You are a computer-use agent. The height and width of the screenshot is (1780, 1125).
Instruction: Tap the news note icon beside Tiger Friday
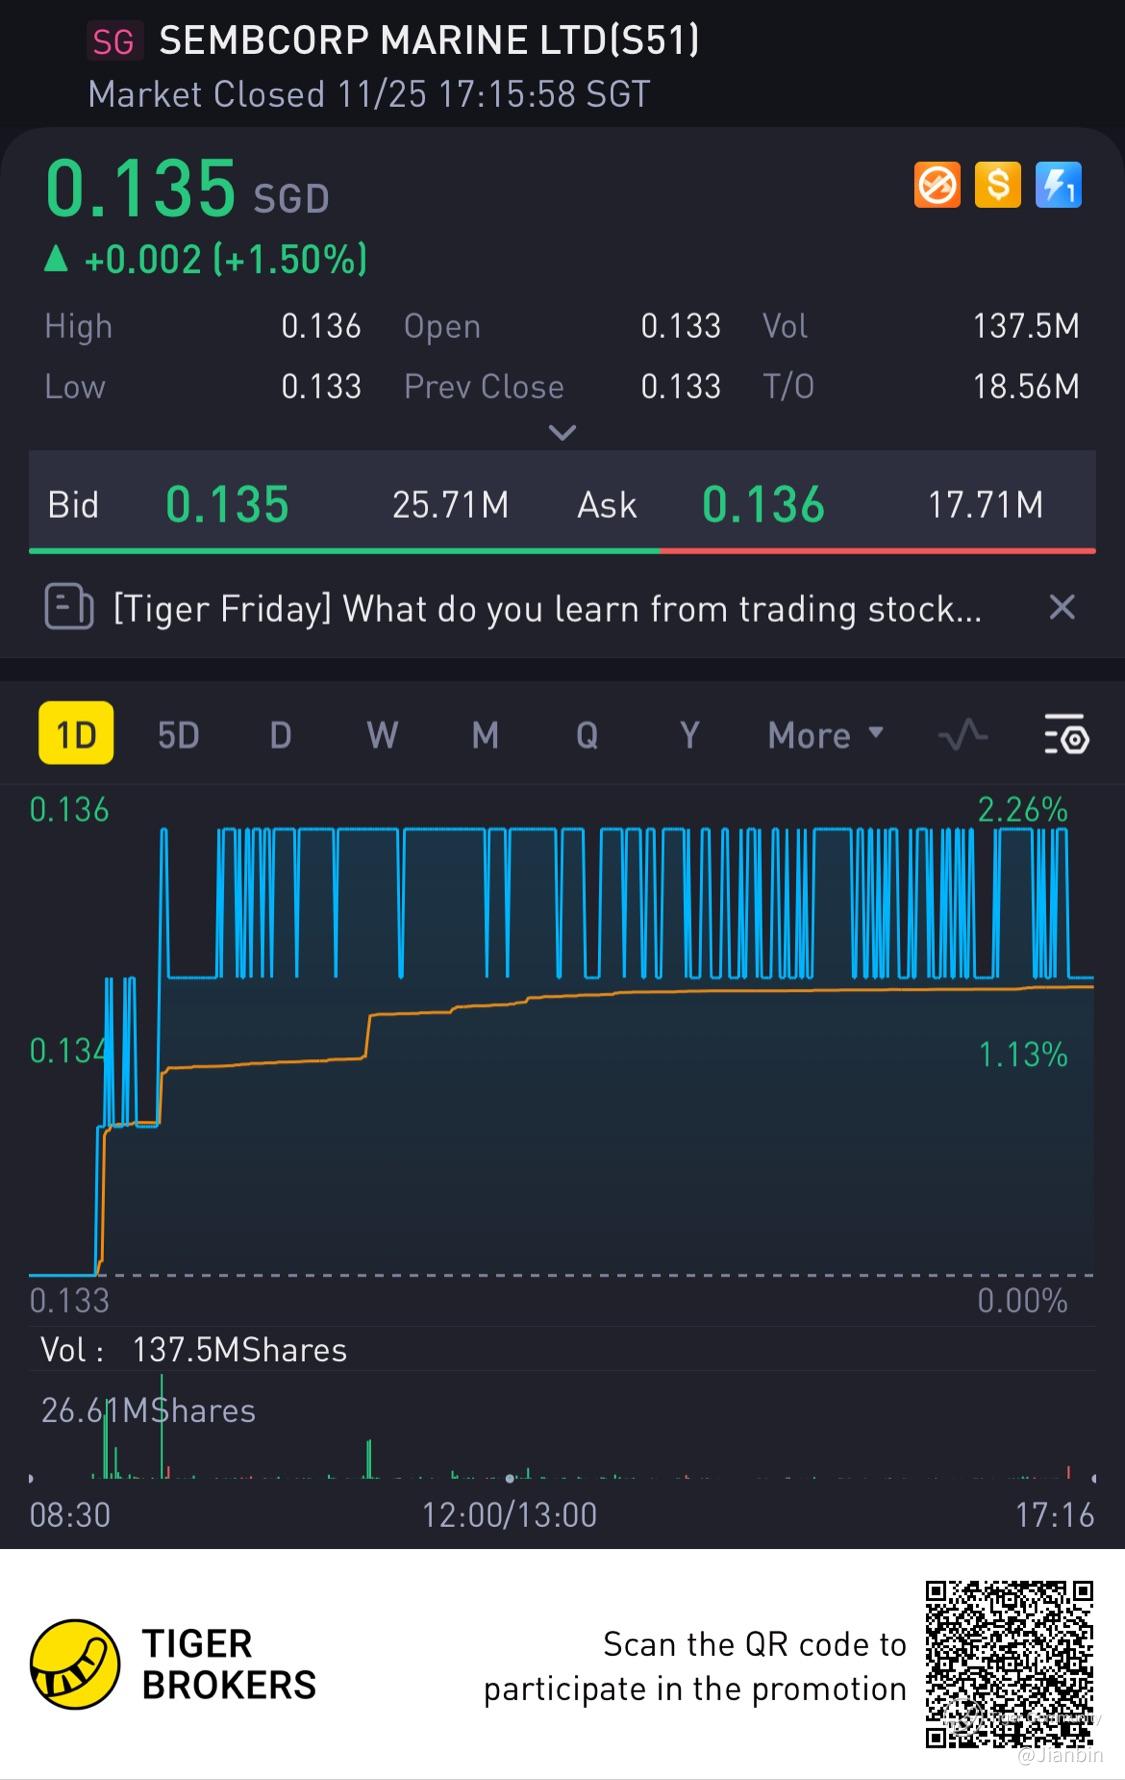tap(69, 607)
